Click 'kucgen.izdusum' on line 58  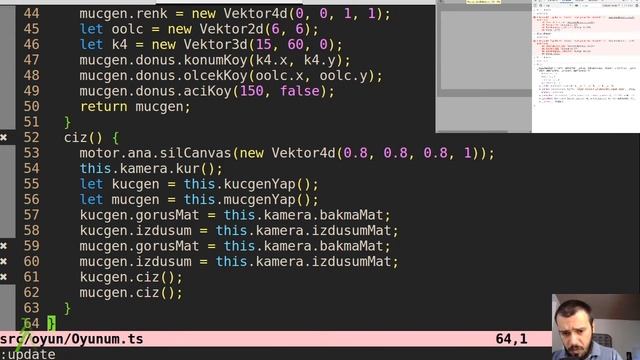click(135, 231)
